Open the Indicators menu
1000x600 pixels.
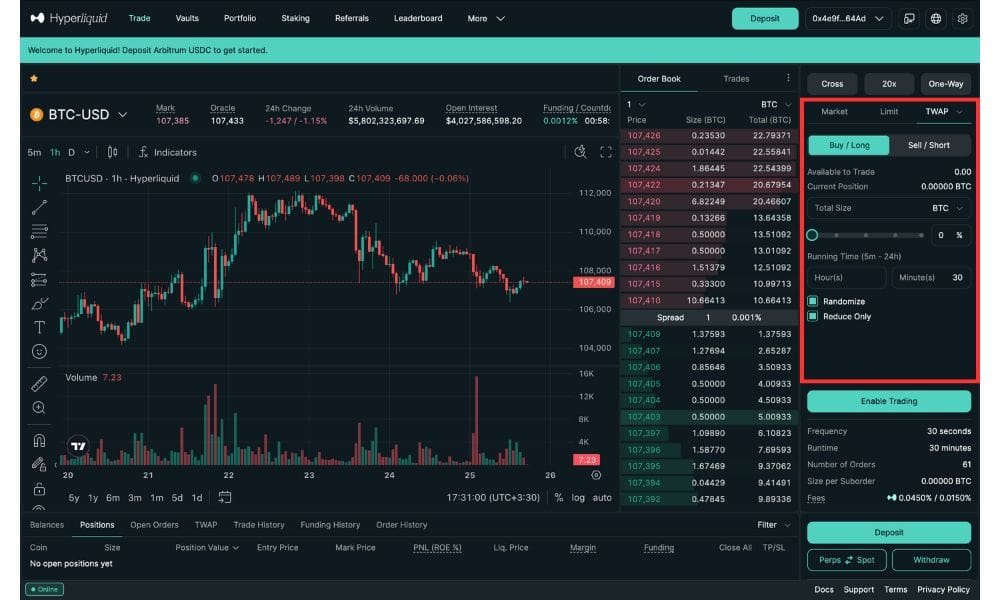point(168,152)
